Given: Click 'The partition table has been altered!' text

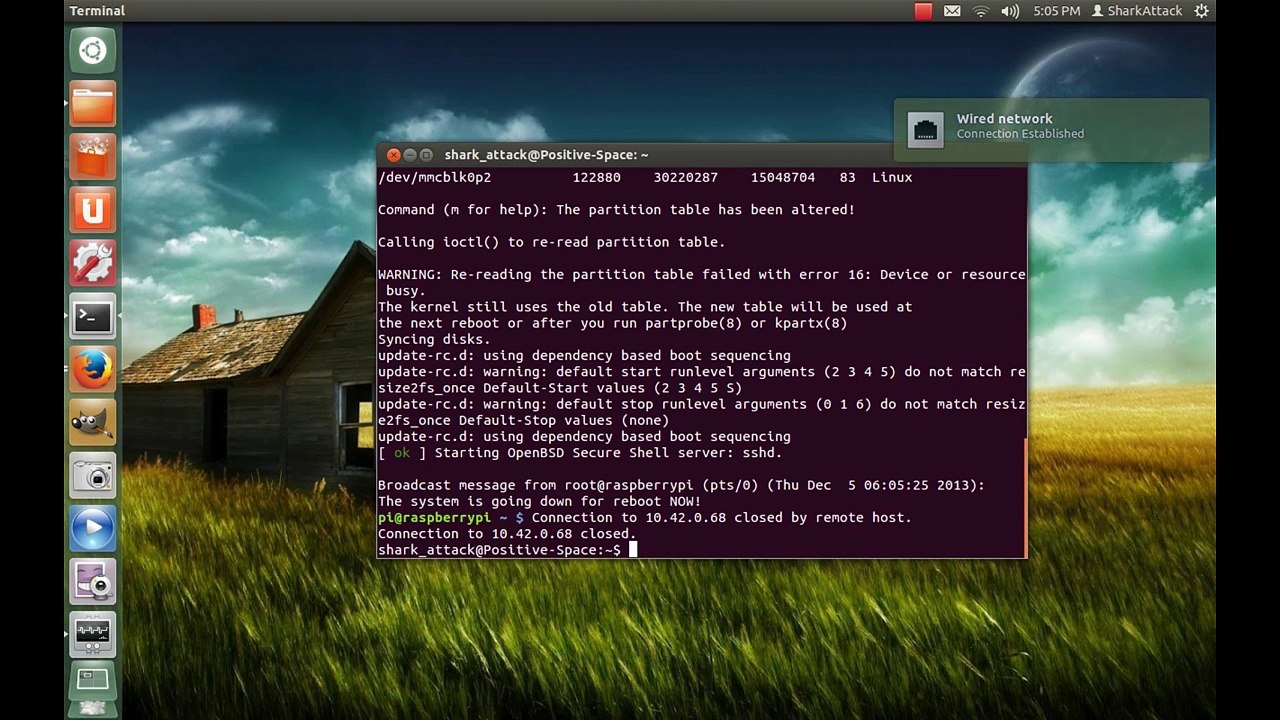Looking at the screenshot, I should [x=705, y=210].
